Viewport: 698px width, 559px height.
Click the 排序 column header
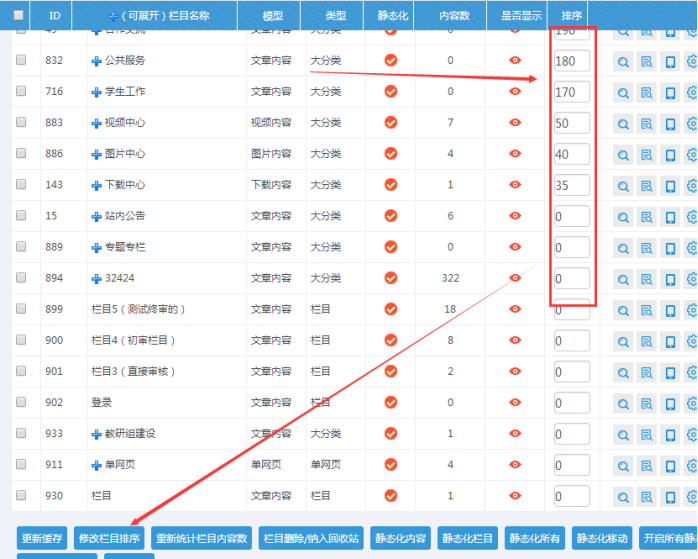coord(572,16)
